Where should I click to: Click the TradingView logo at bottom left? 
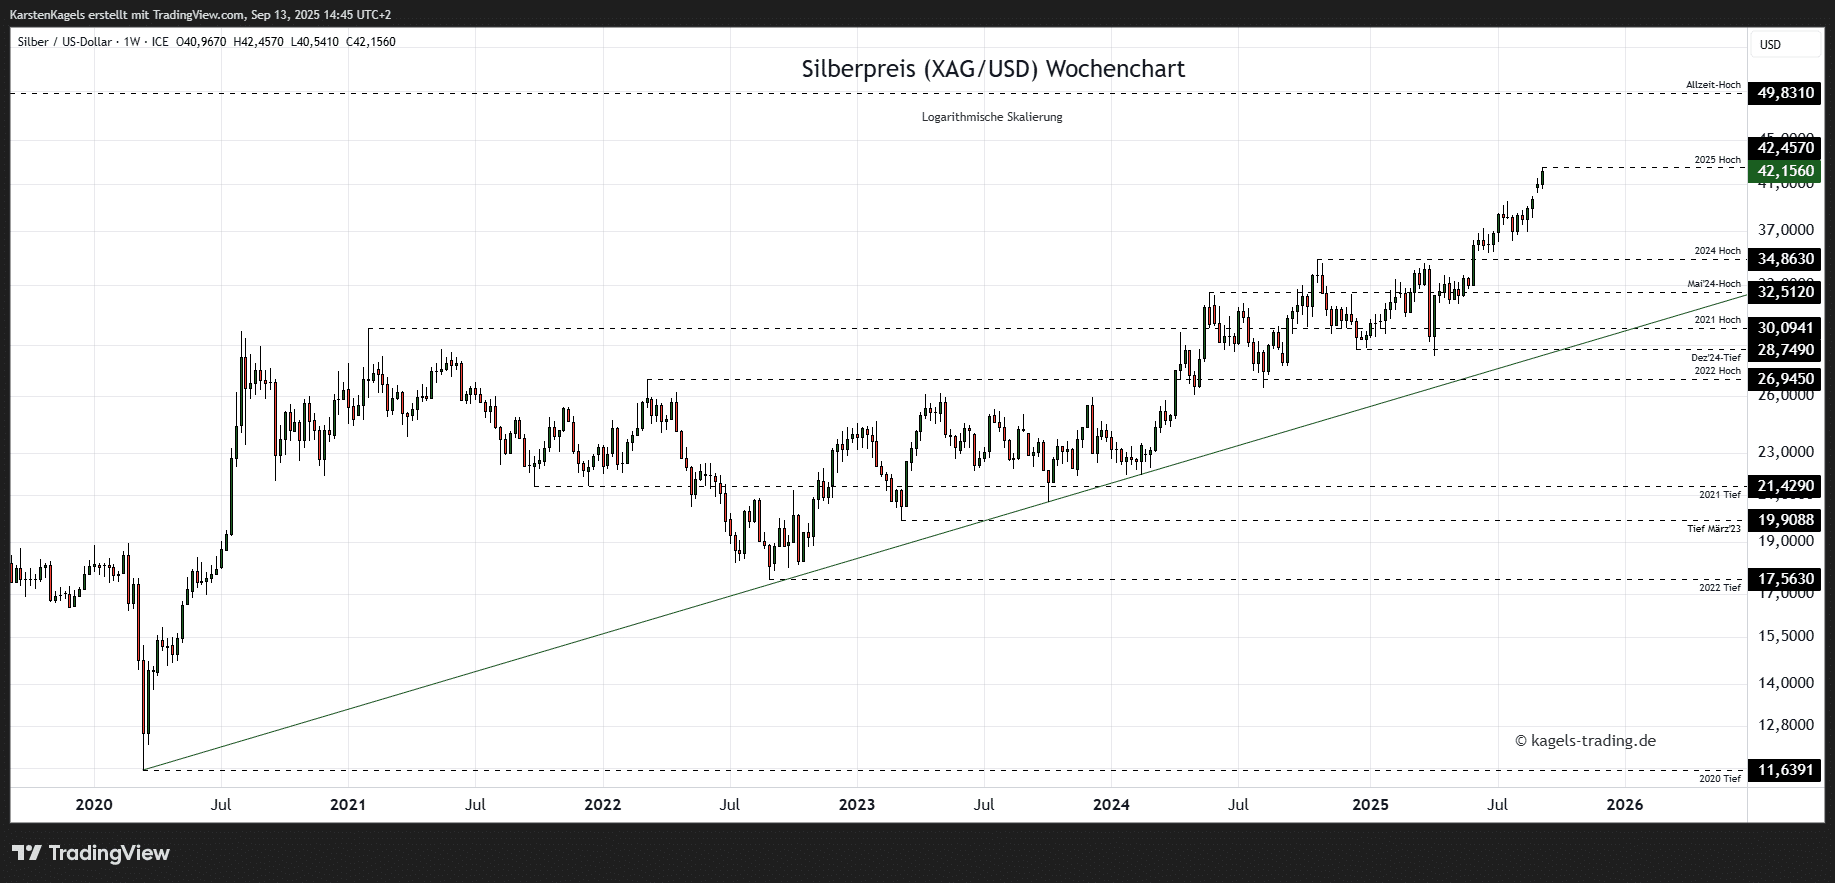tap(91, 853)
